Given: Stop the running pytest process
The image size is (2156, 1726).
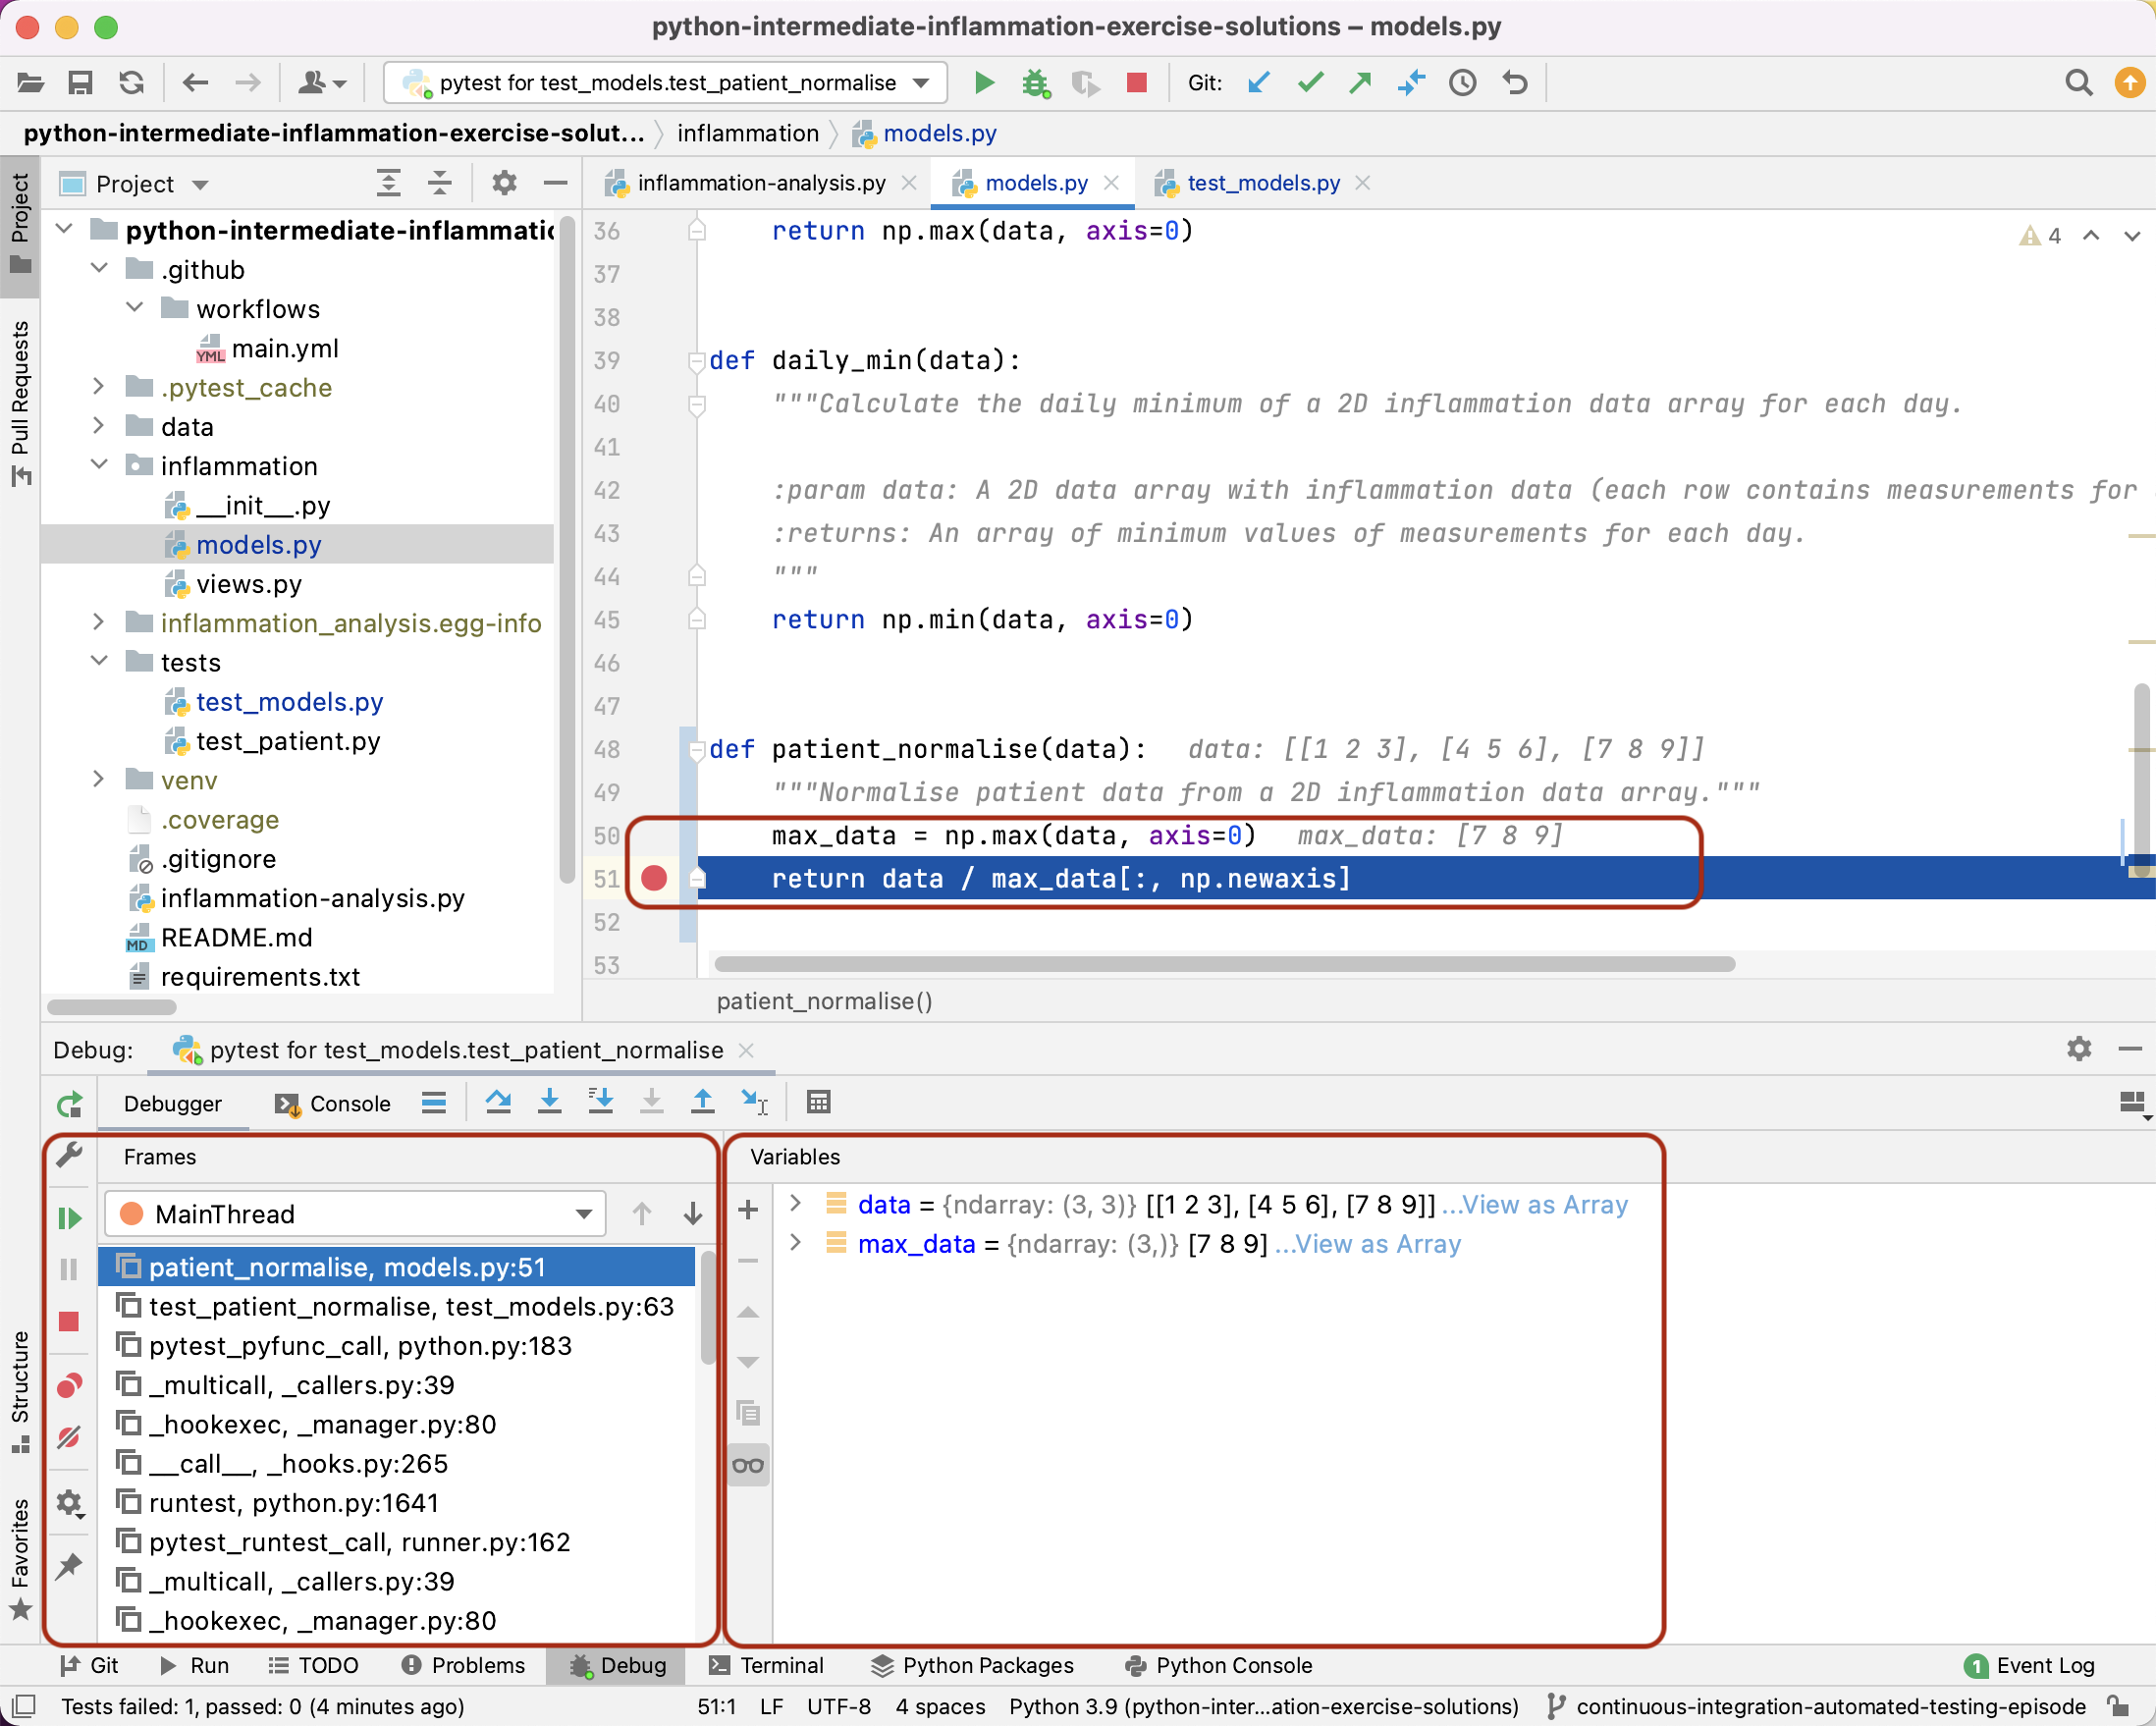Looking at the screenshot, I should (1137, 83).
